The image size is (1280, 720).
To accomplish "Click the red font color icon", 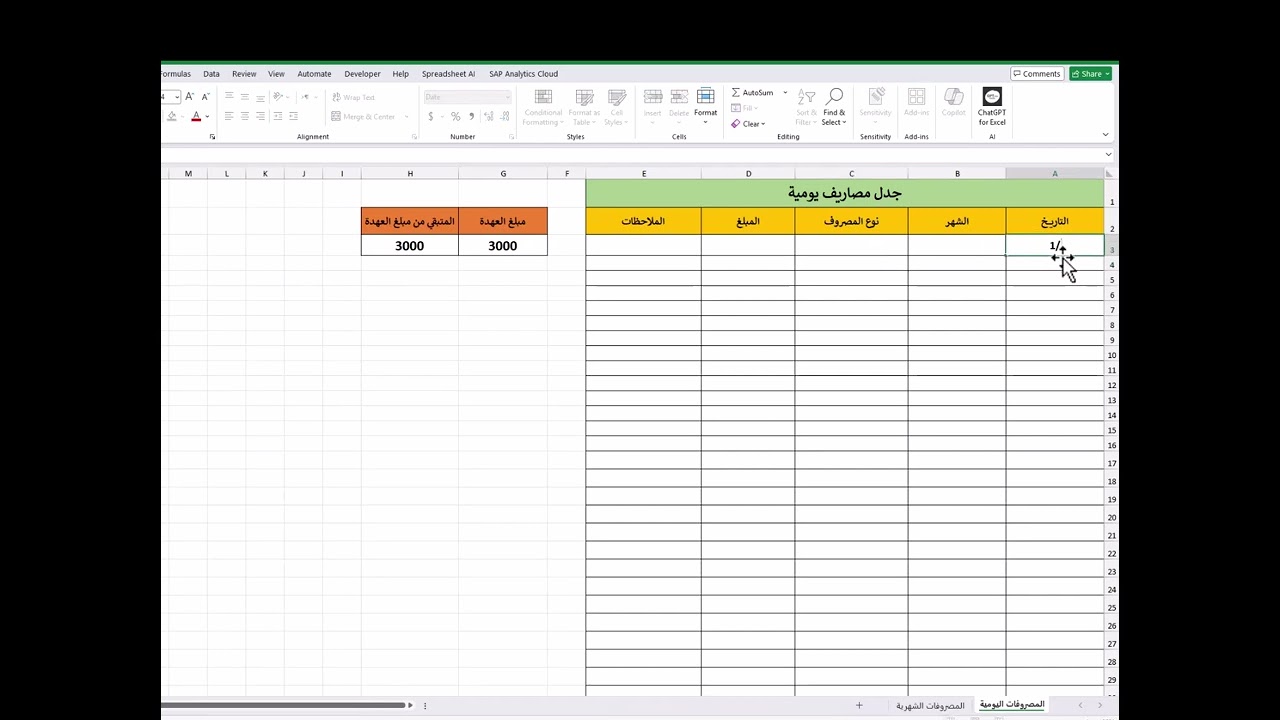I will point(196,116).
